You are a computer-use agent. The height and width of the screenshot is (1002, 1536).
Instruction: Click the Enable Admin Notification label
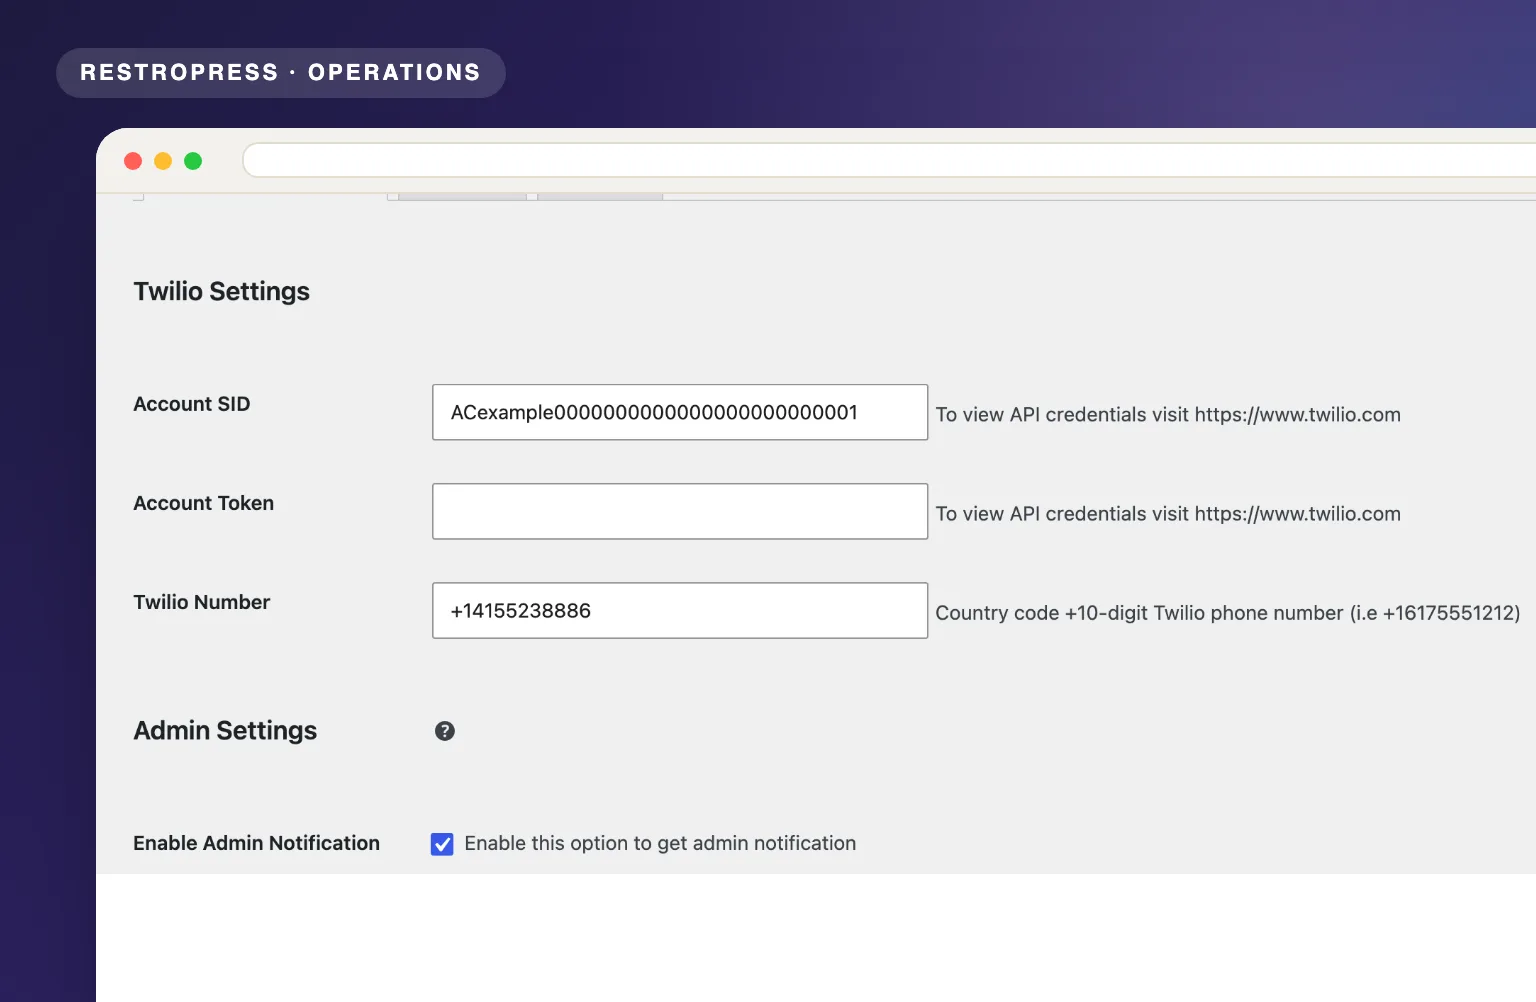pos(257,843)
